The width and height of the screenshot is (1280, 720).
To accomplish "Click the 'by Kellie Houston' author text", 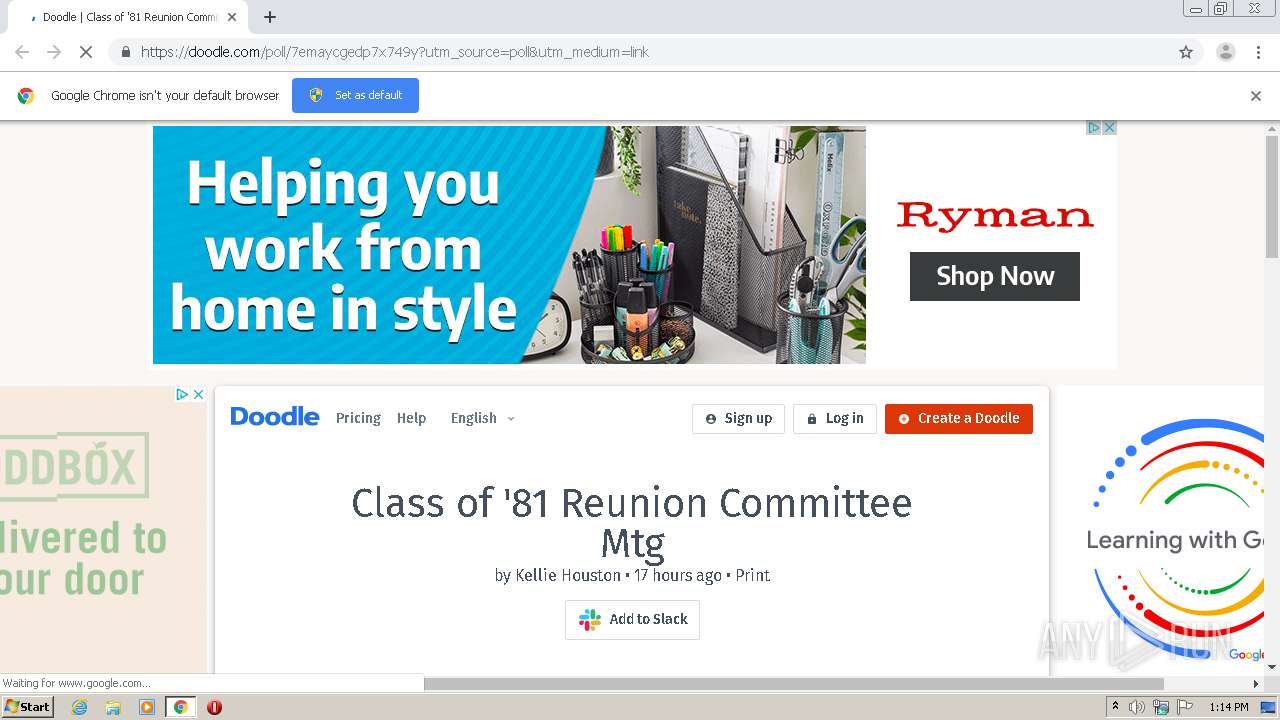I will tap(557, 575).
